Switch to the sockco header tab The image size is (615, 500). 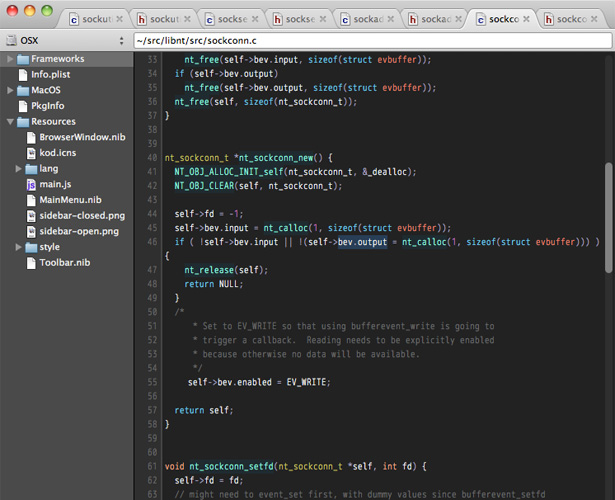point(571,19)
